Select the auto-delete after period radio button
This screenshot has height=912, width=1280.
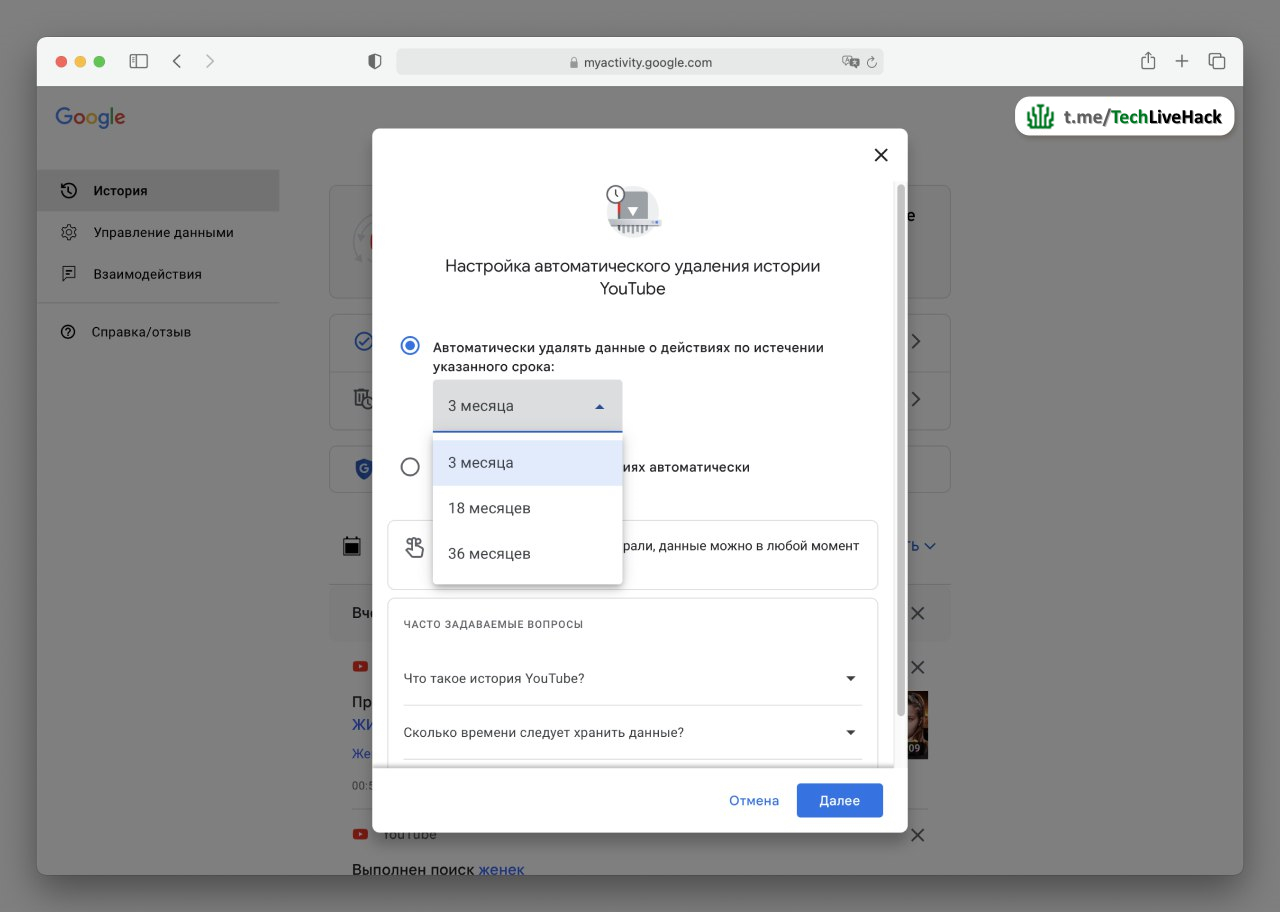[x=410, y=346]
